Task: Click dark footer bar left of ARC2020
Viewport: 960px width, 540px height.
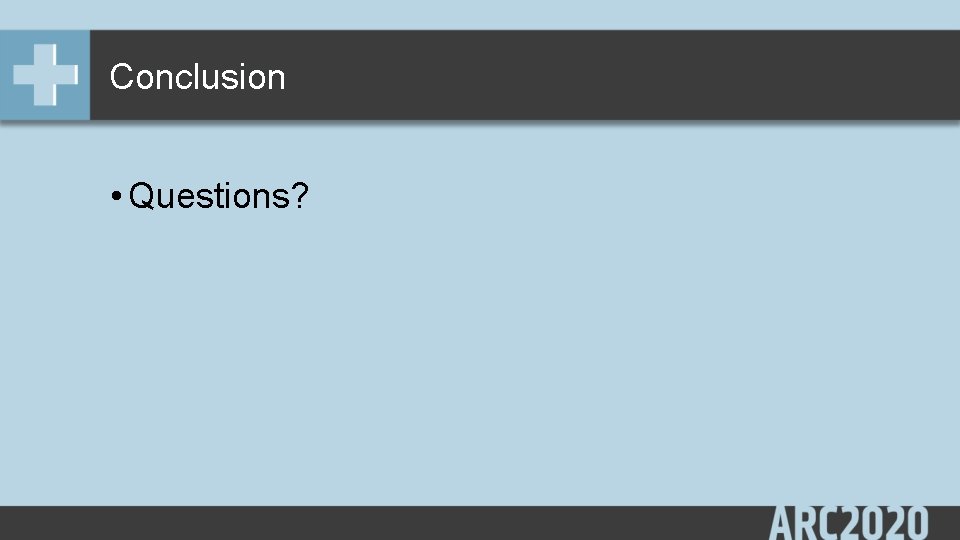Action: click(380, 523)
